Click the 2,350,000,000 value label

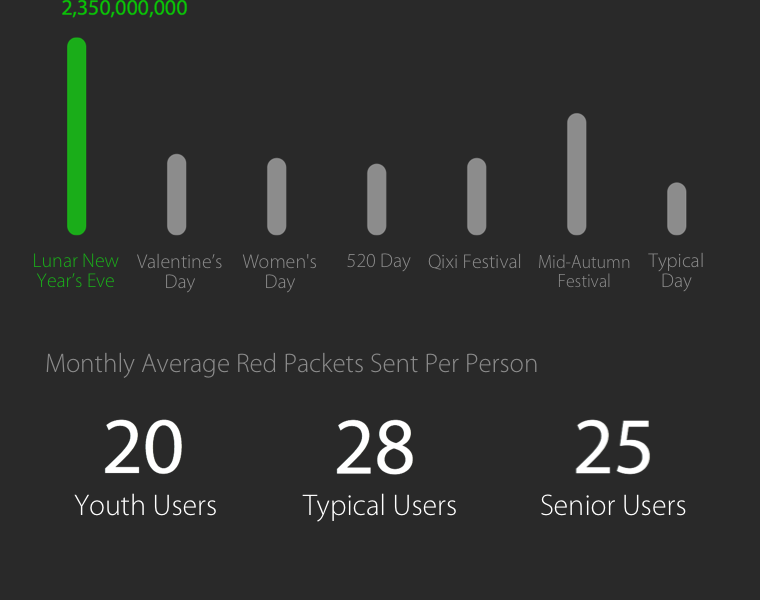click(124, 9)
